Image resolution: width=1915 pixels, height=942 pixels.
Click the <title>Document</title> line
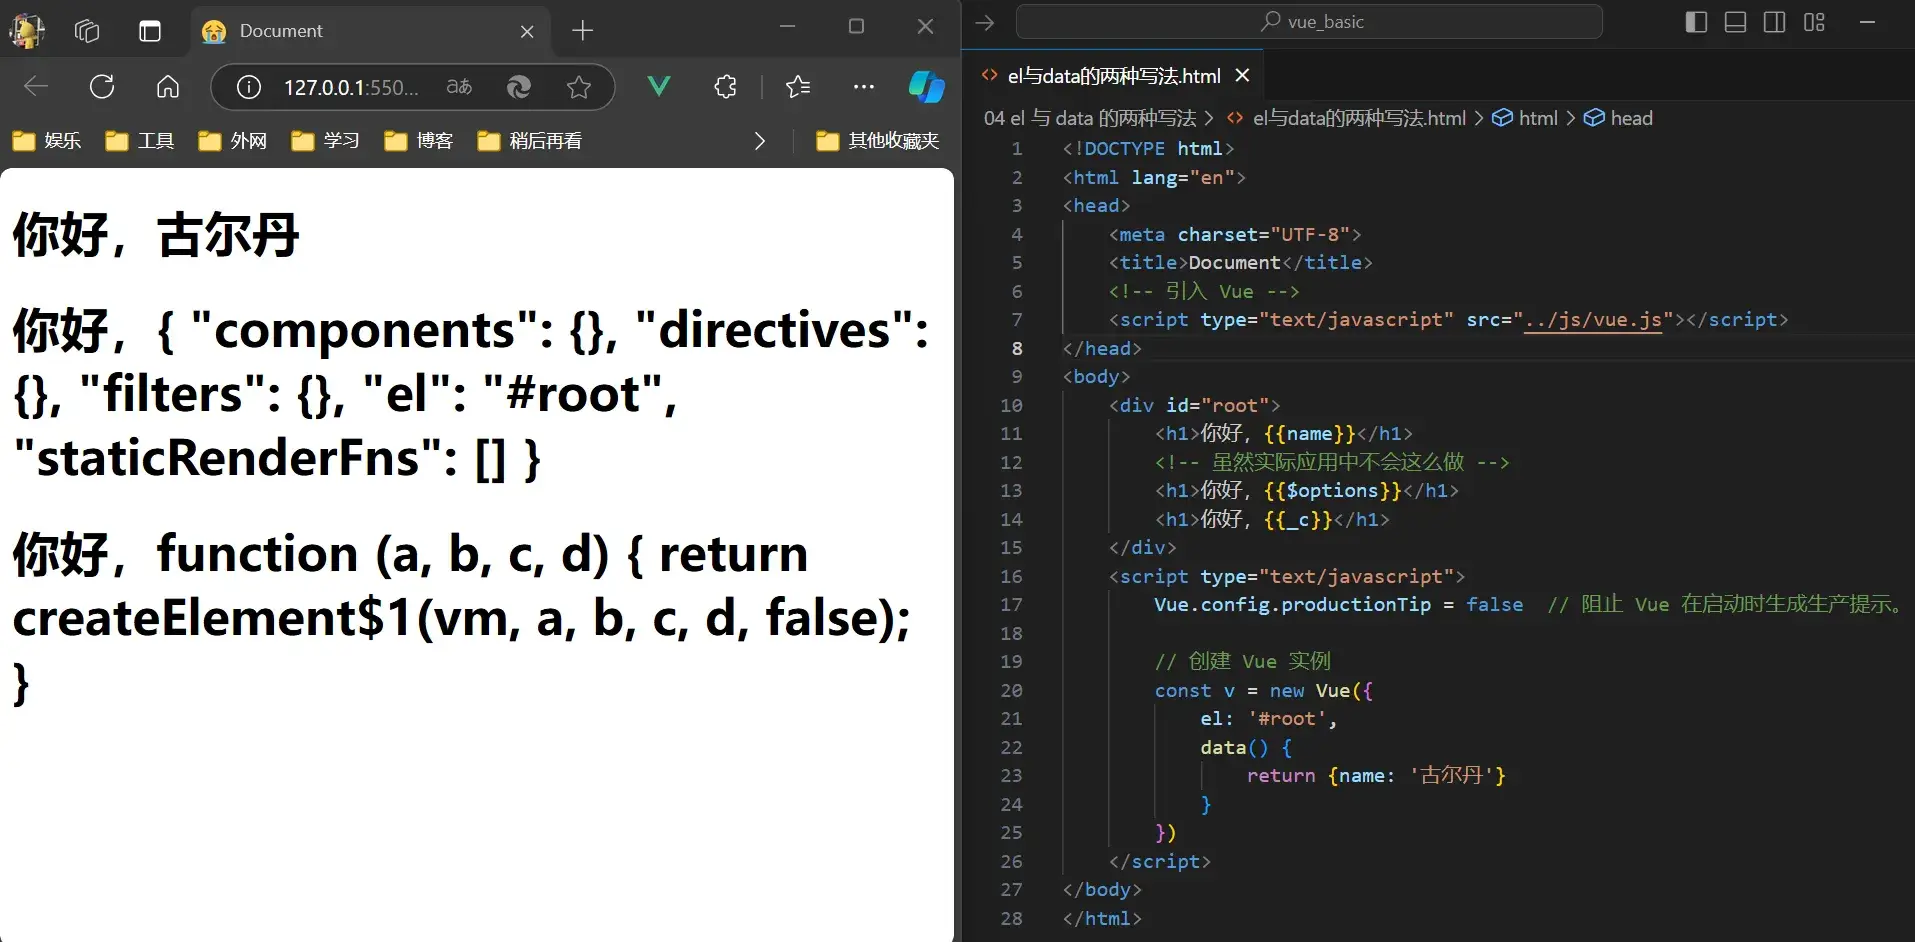[1240, 263]
